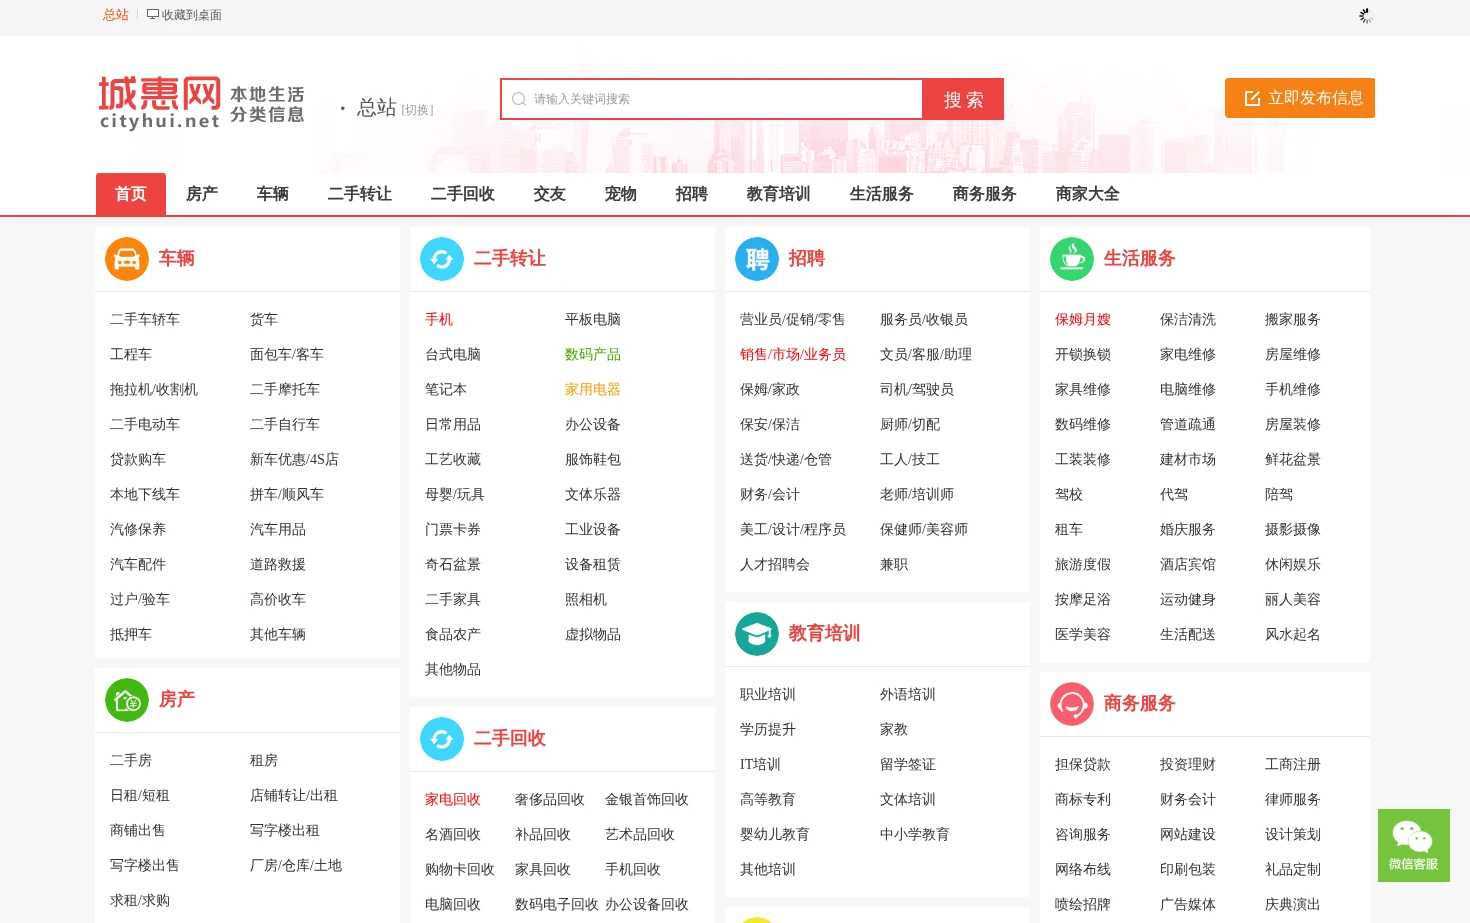Open the 商务服务 navigation tab
This screenshot has width=1470, height=923.
click(x=985, y=194)
